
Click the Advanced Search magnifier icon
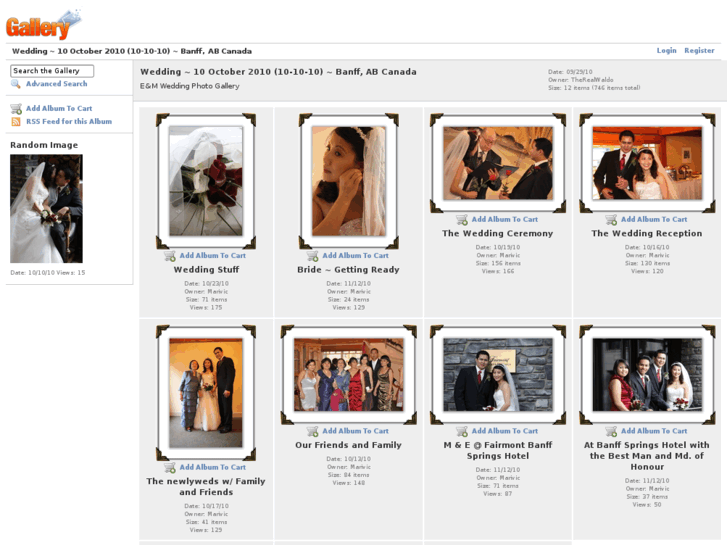pyautogui.click(x=16, y=84)
